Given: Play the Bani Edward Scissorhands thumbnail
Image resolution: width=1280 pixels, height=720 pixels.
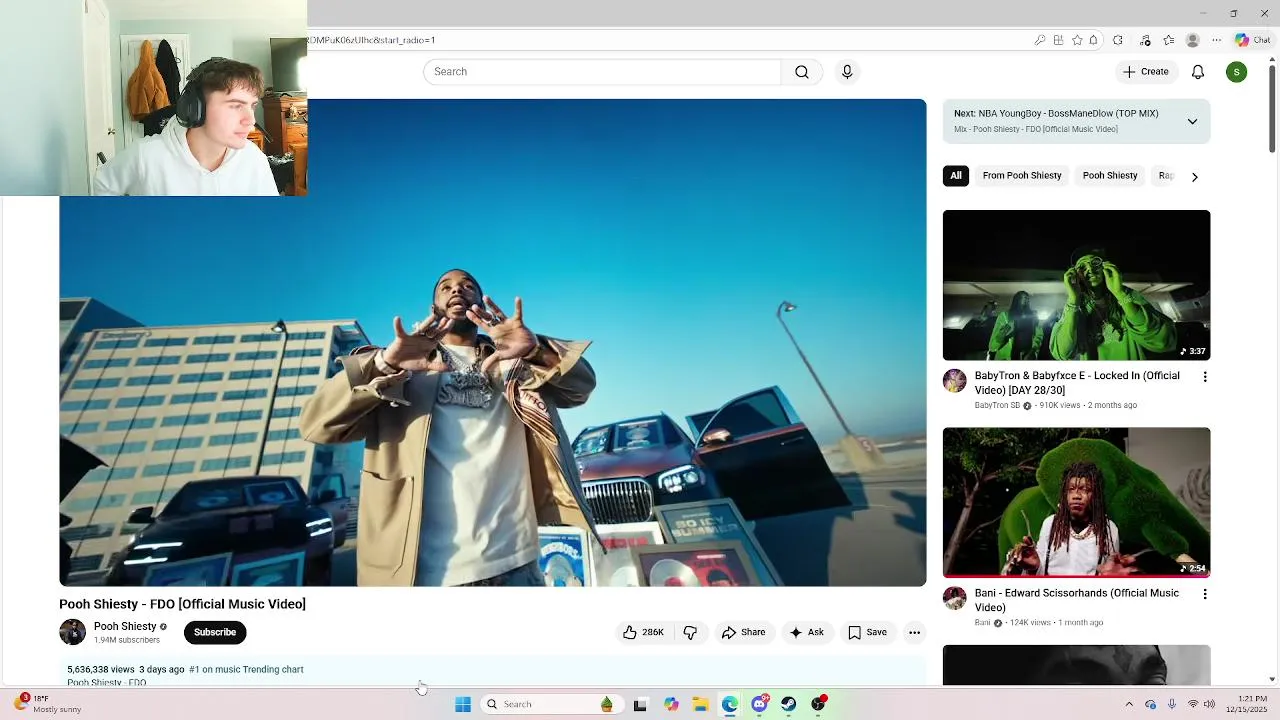Looking at the screenshot, I should point(1076,502).
